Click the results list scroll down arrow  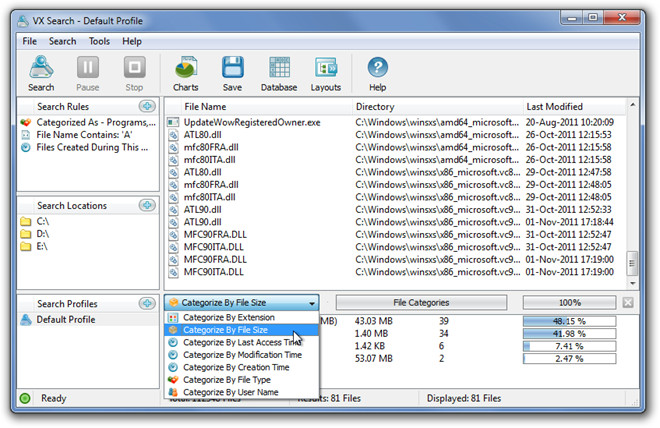click(632, 284)
